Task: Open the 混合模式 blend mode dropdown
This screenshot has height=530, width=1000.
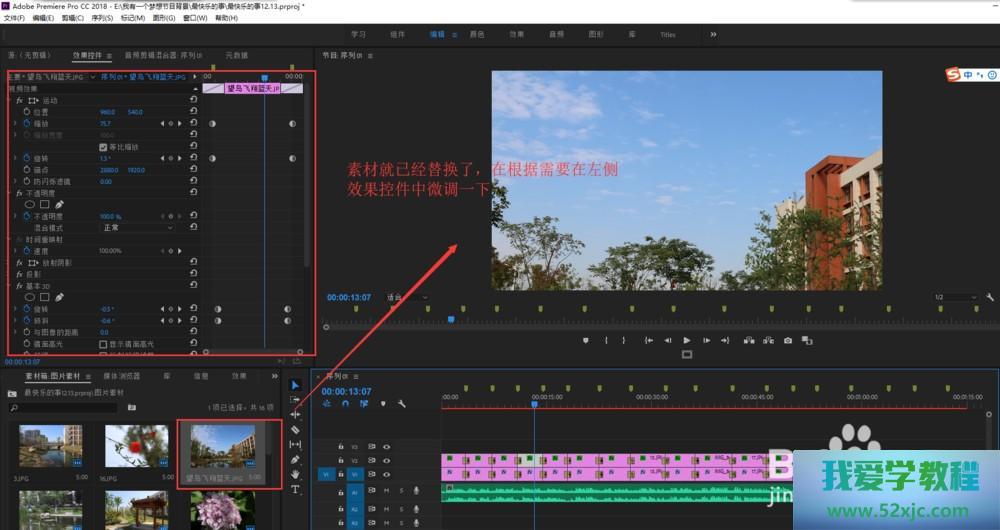Action: tap(137, 228)
